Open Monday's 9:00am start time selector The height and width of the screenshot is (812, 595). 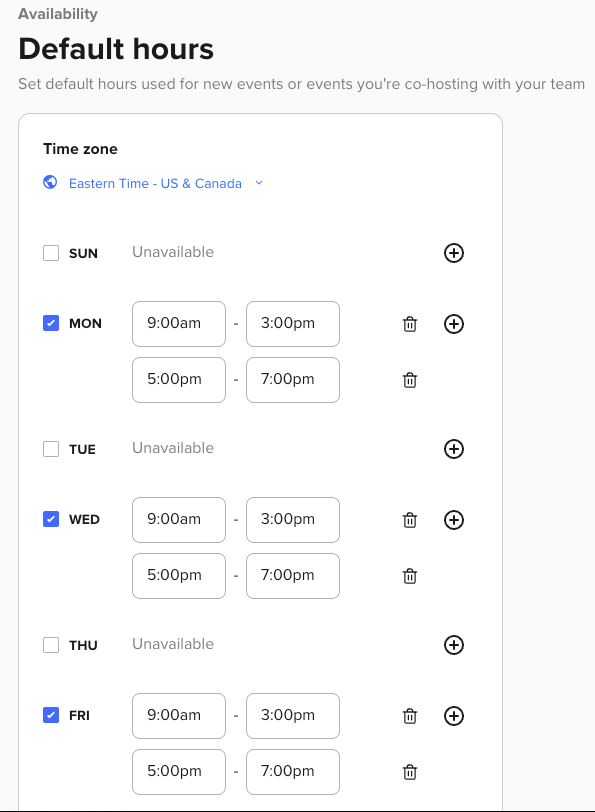tap(179, 324)
